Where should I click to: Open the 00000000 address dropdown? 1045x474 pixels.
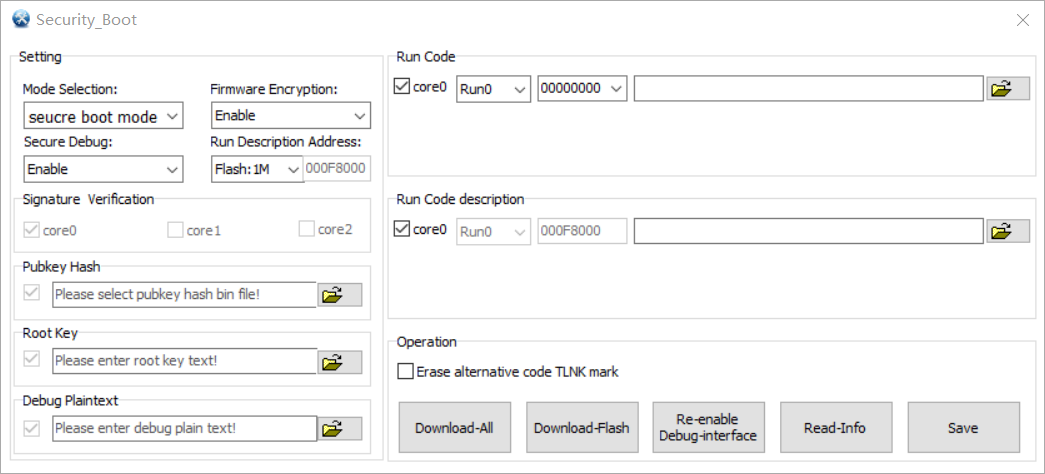582,89
